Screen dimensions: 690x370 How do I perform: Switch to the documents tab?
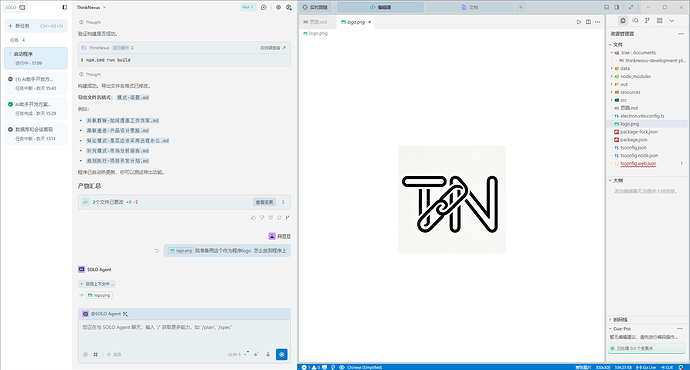[x=470, y=7]
